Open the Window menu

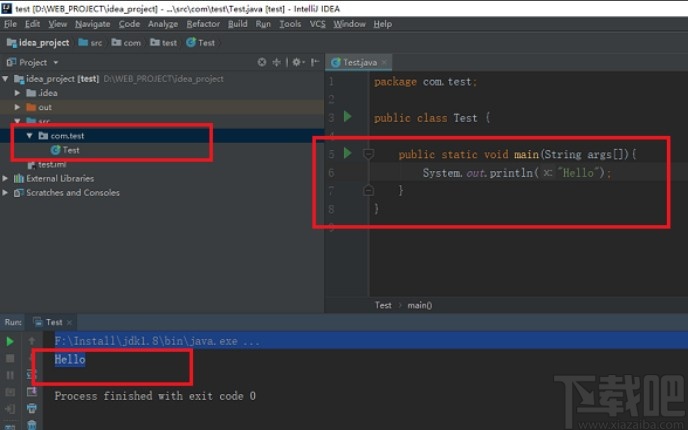click(349, 24)
